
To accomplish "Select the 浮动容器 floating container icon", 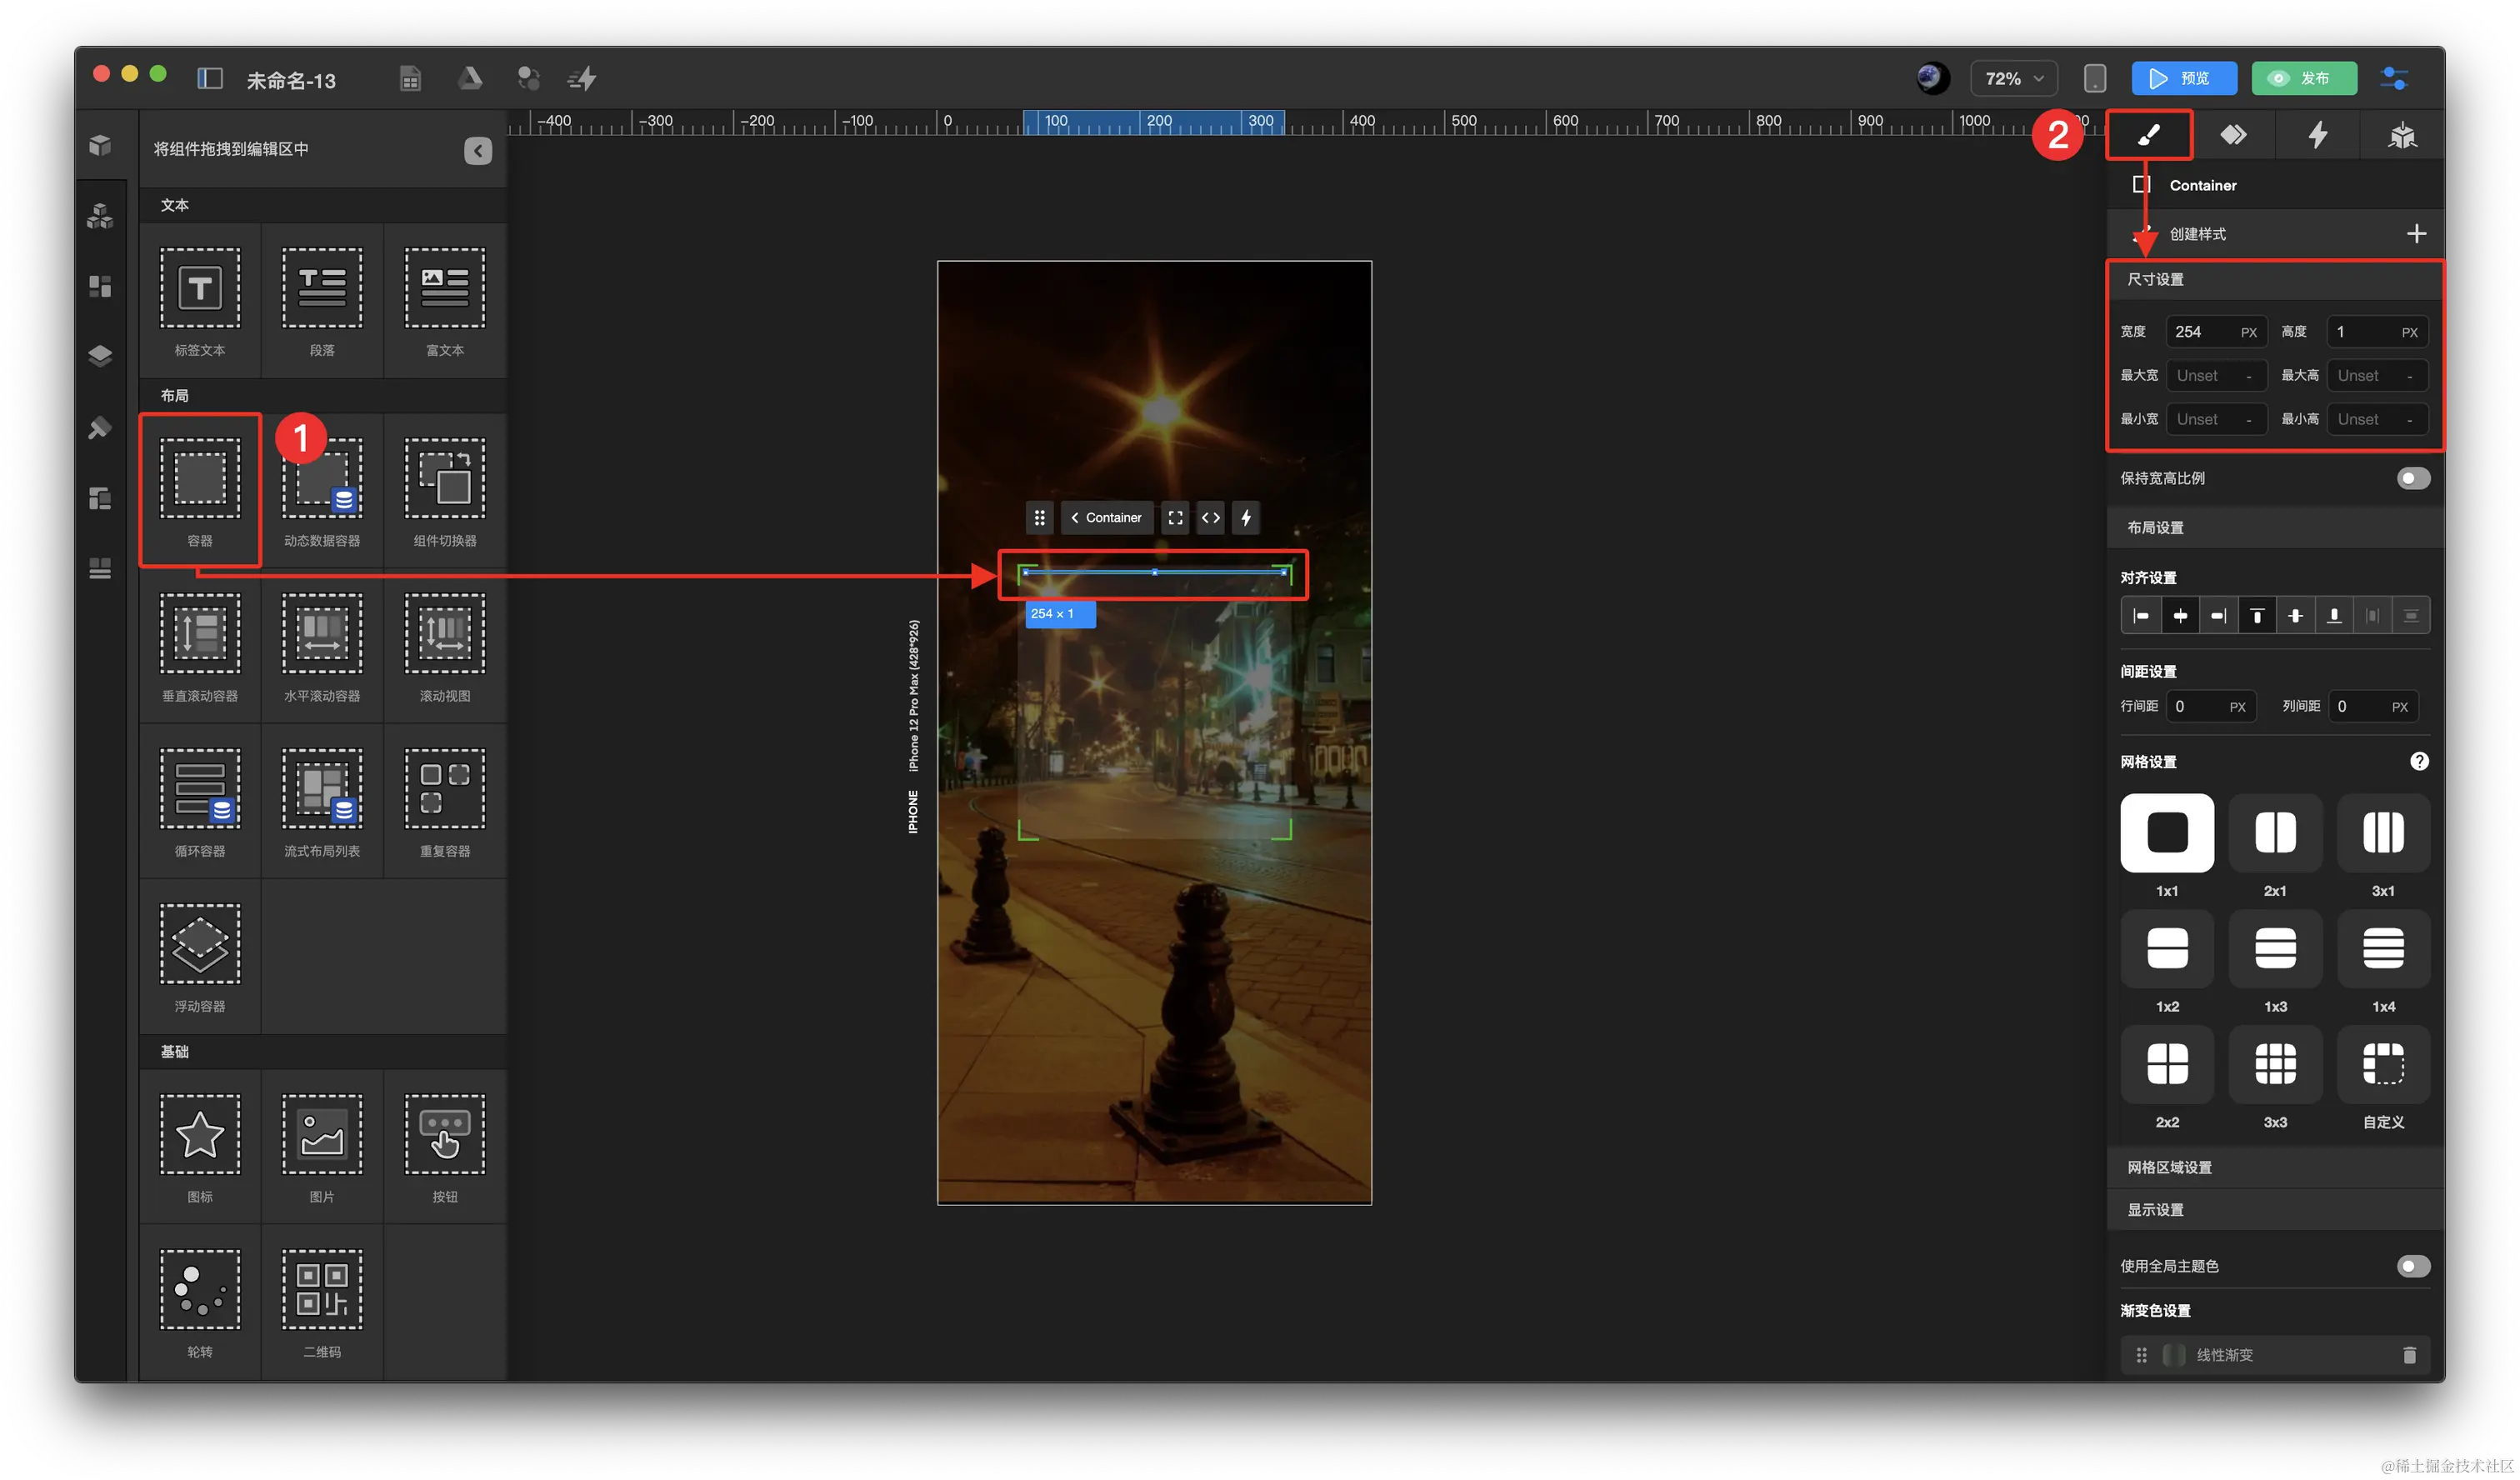I will coord(200,944).
